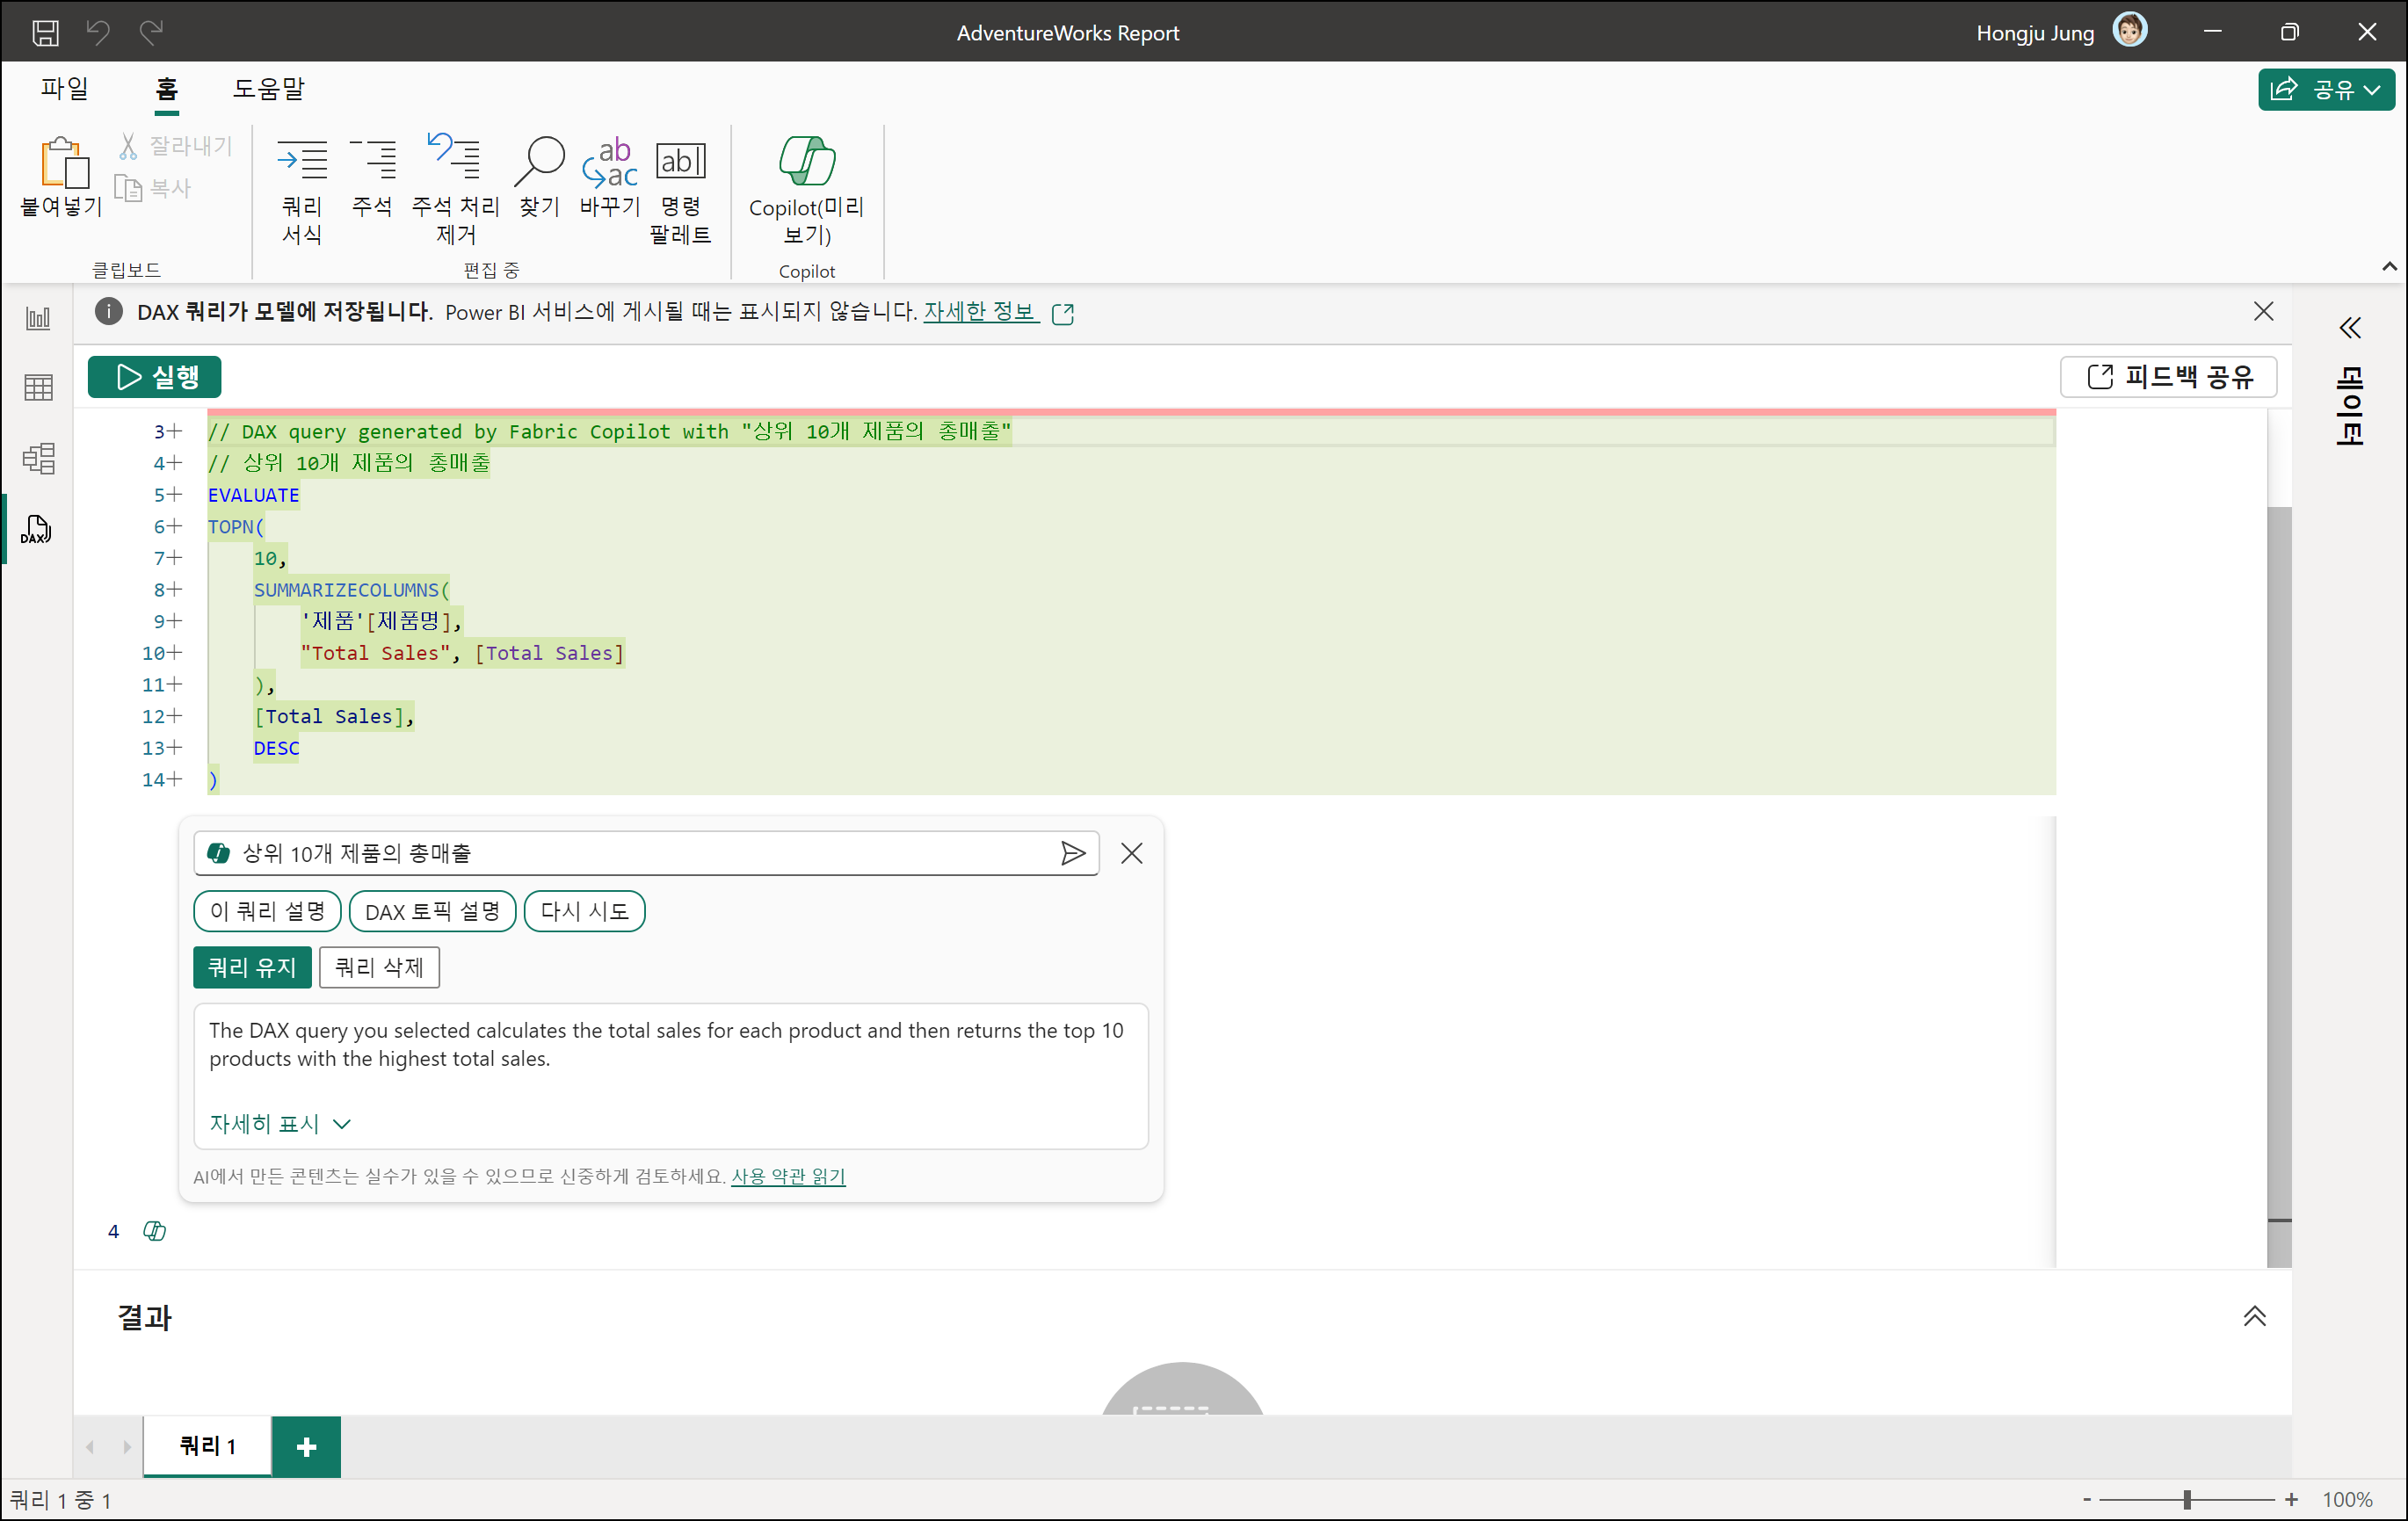Click the Copilot prompt text field
The image size is (2408, 1521).
(640, 853)
